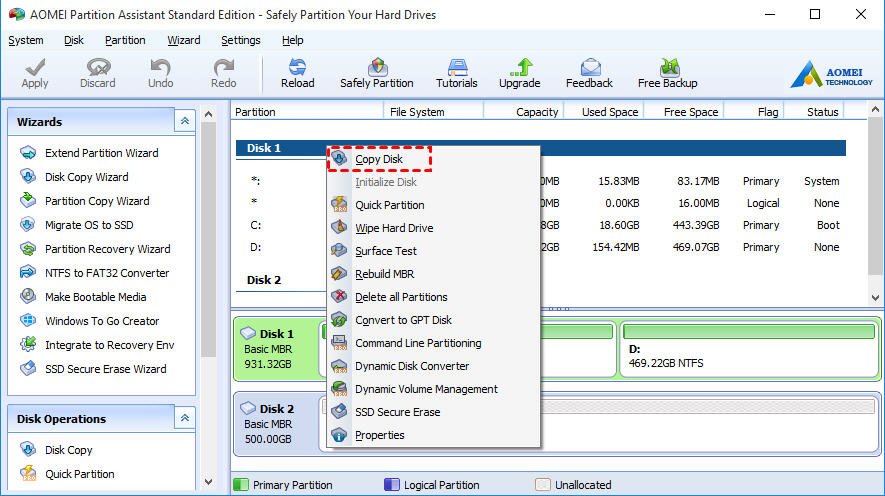Choose Delete all Partitions menu entry
Screen dimensions: 885x496
433,297
